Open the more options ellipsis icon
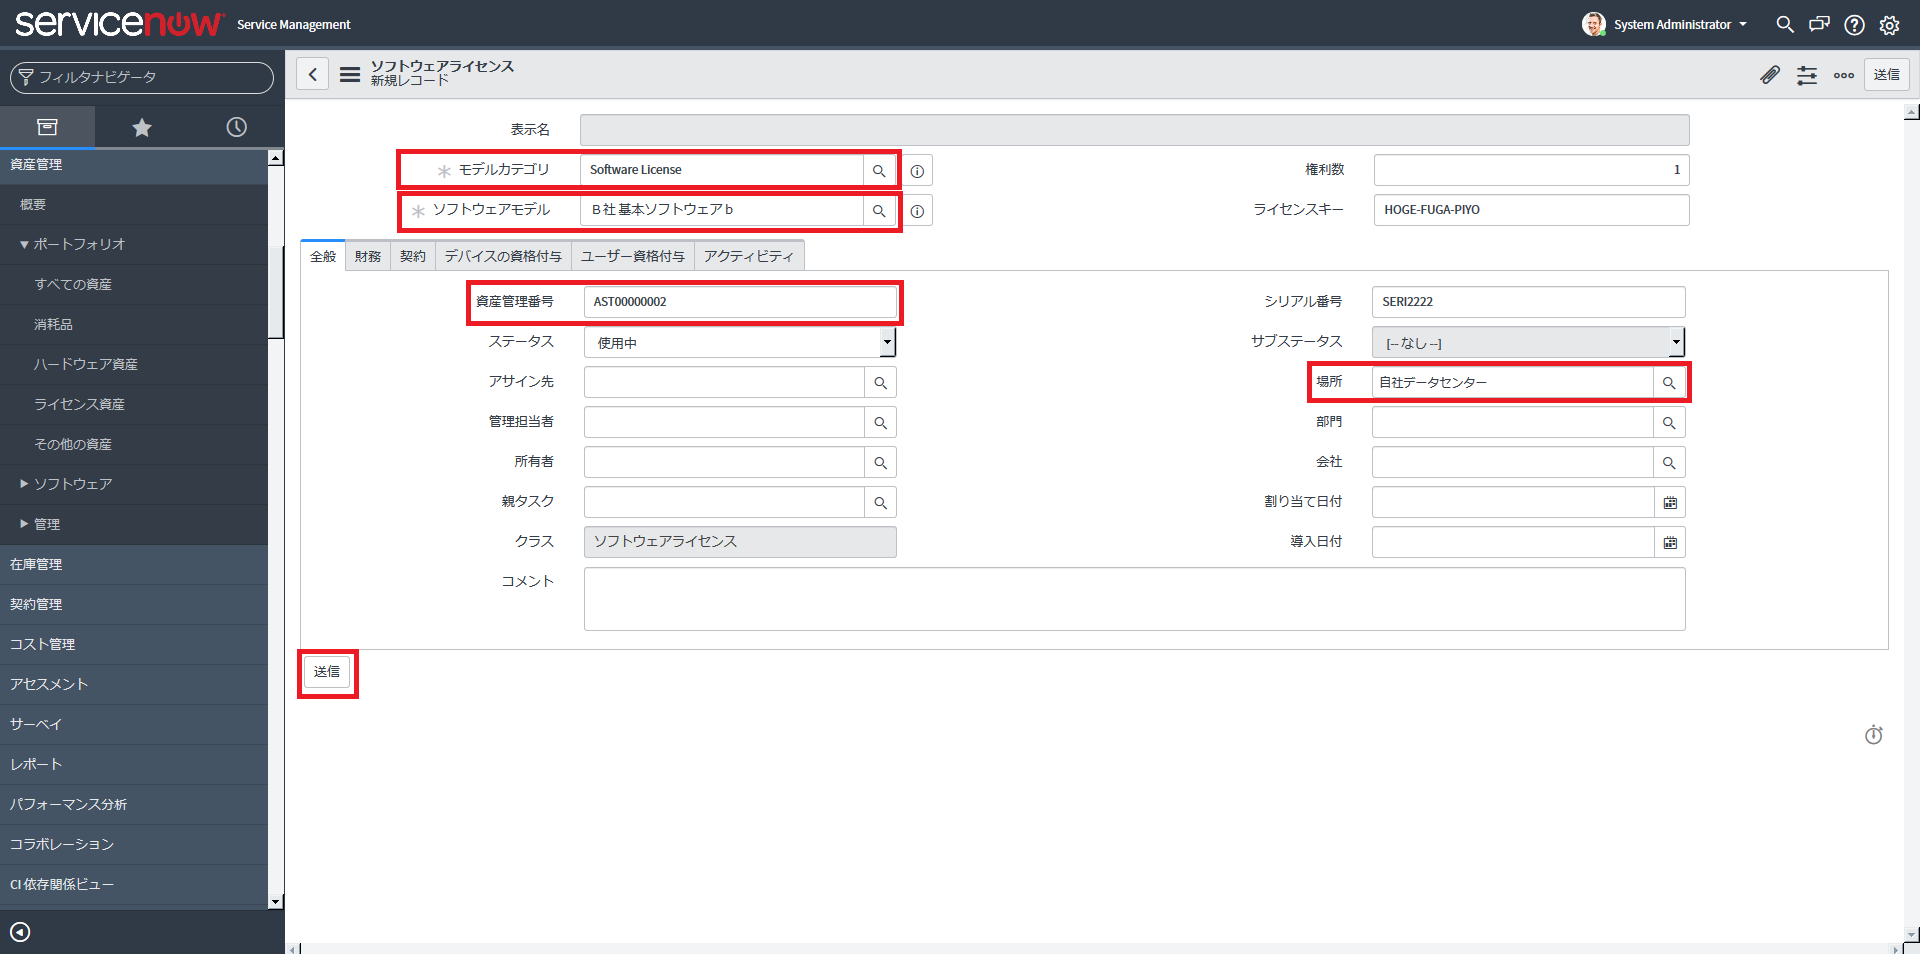The width and height of the screenshot is (1920, 954). tap(1844, 75)
